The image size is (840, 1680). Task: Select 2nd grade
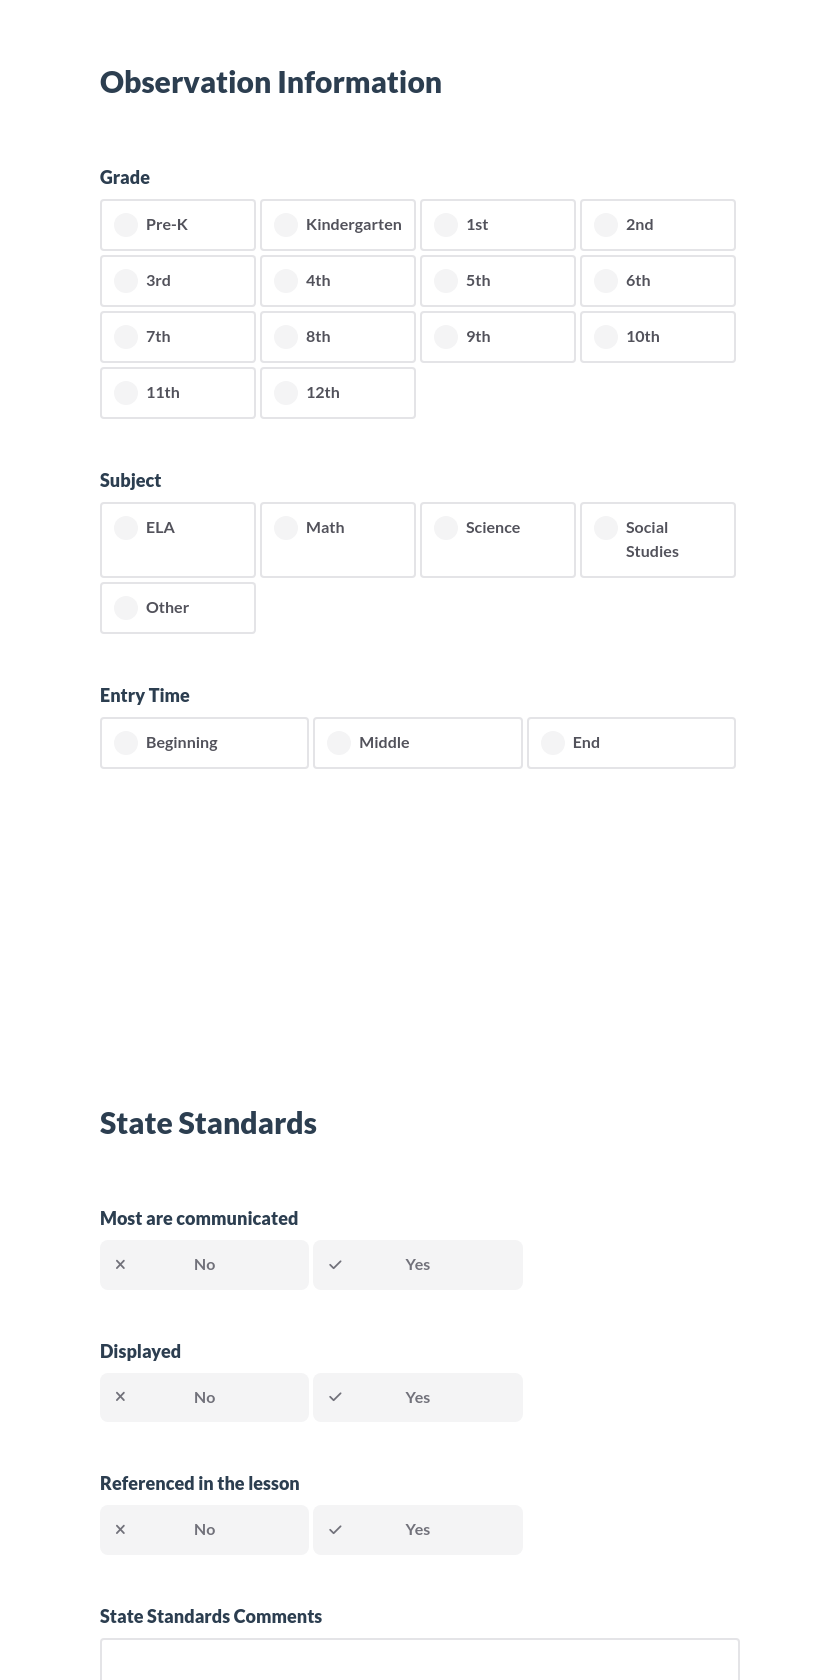click(x=657, y=224)
